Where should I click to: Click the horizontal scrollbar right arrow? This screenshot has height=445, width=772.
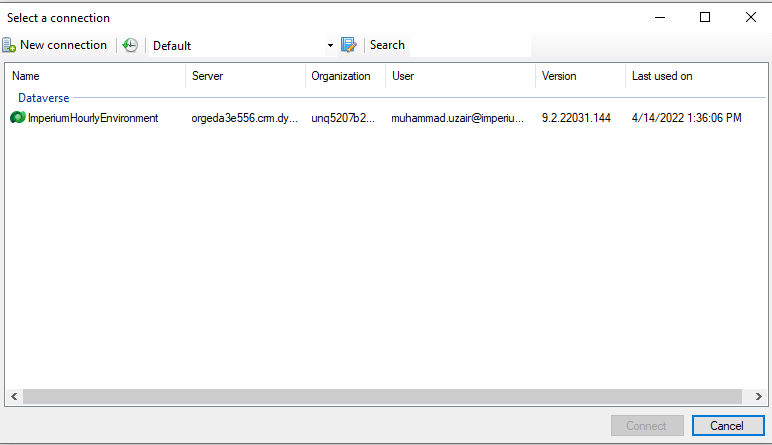pyautogui.click(x=757, y=397)
